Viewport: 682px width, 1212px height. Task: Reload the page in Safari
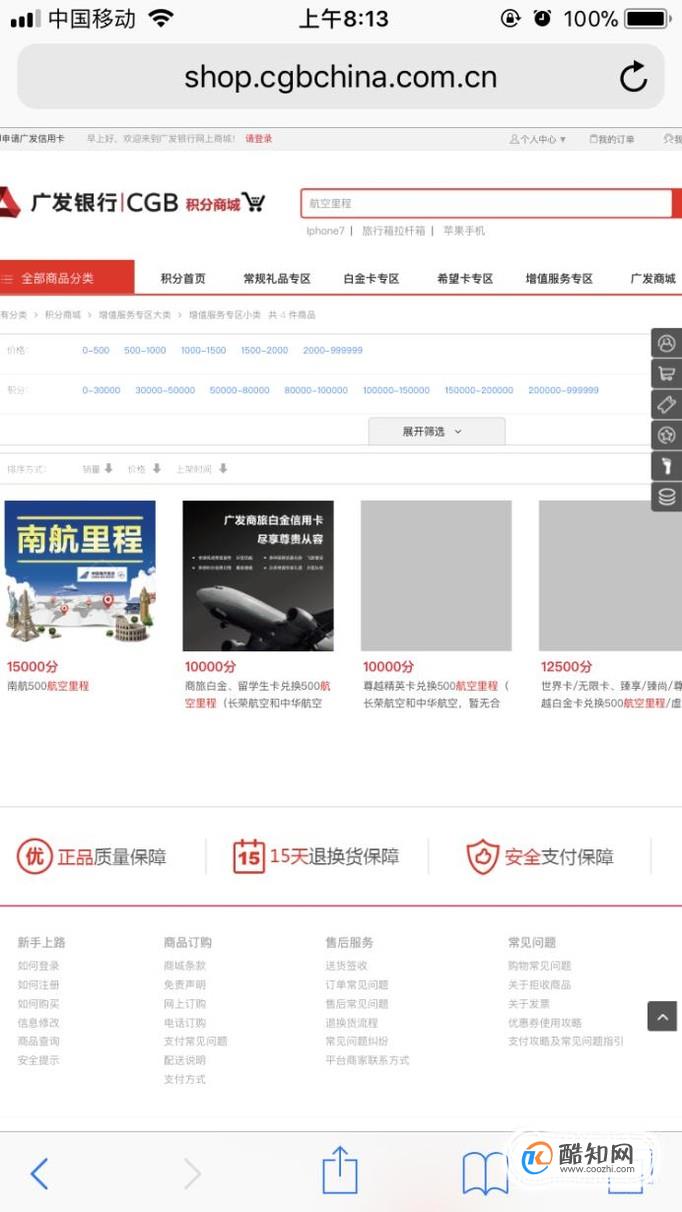(x=633, y=77)
